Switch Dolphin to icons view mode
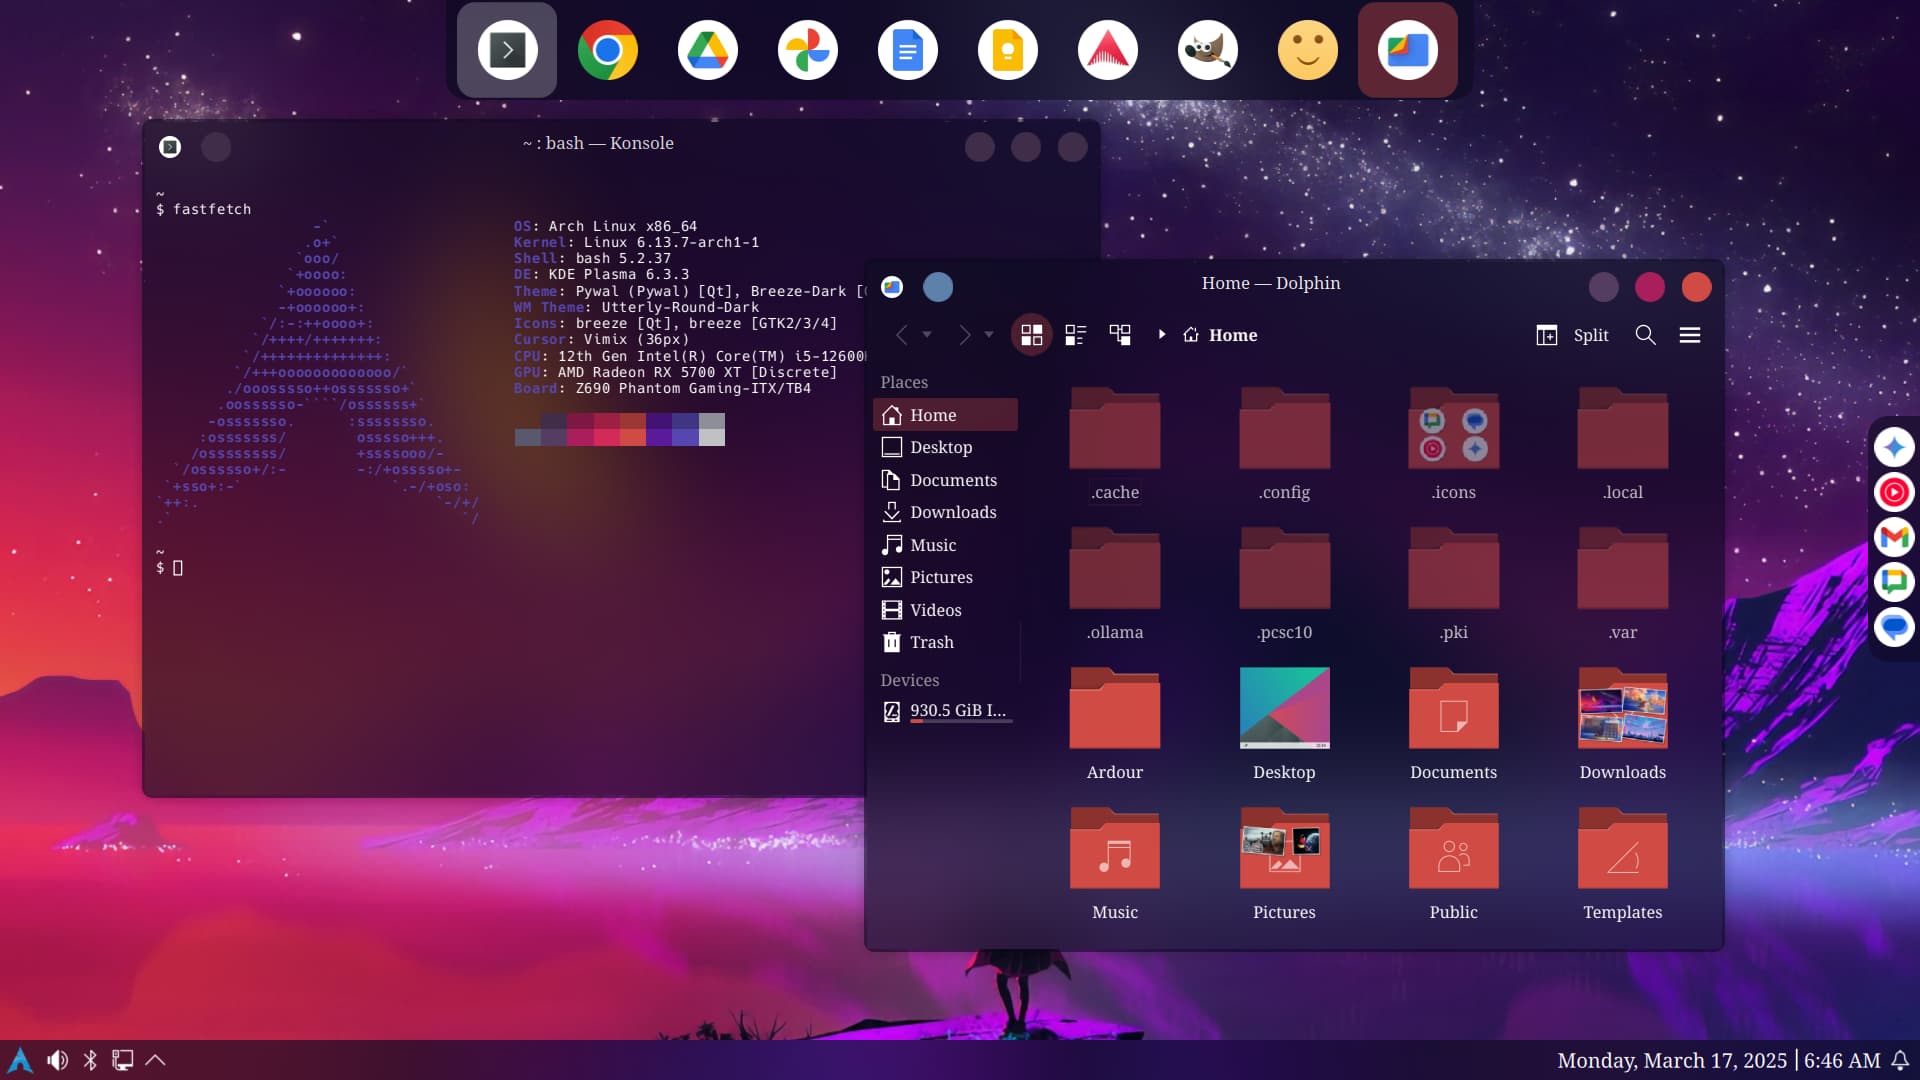The width and height of the screenshot is (1920, 1080). point(1031,335)
